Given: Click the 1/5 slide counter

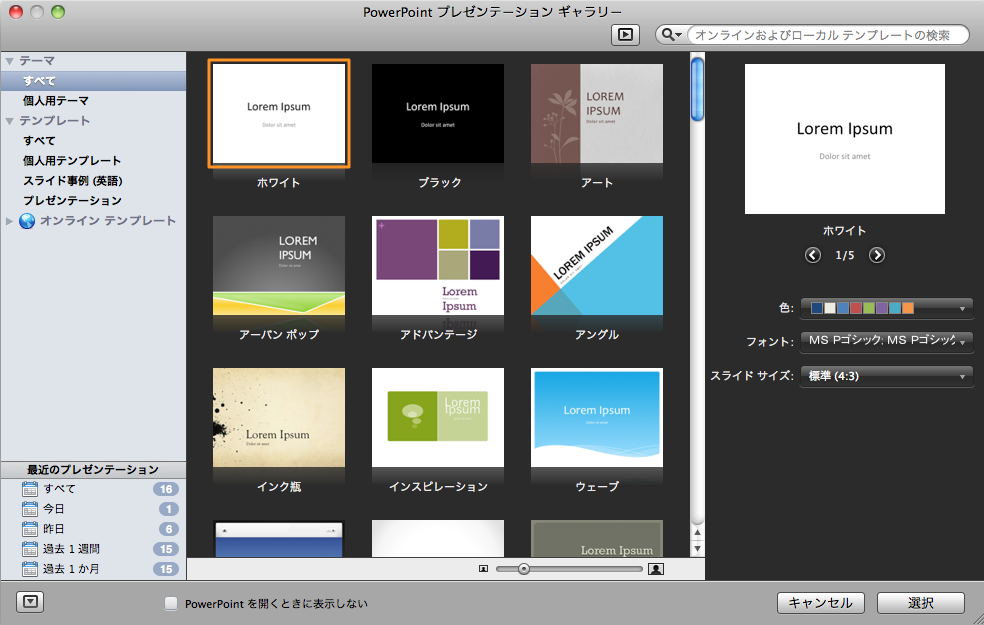Looking at the screenshot, I should tap(845, 255).
